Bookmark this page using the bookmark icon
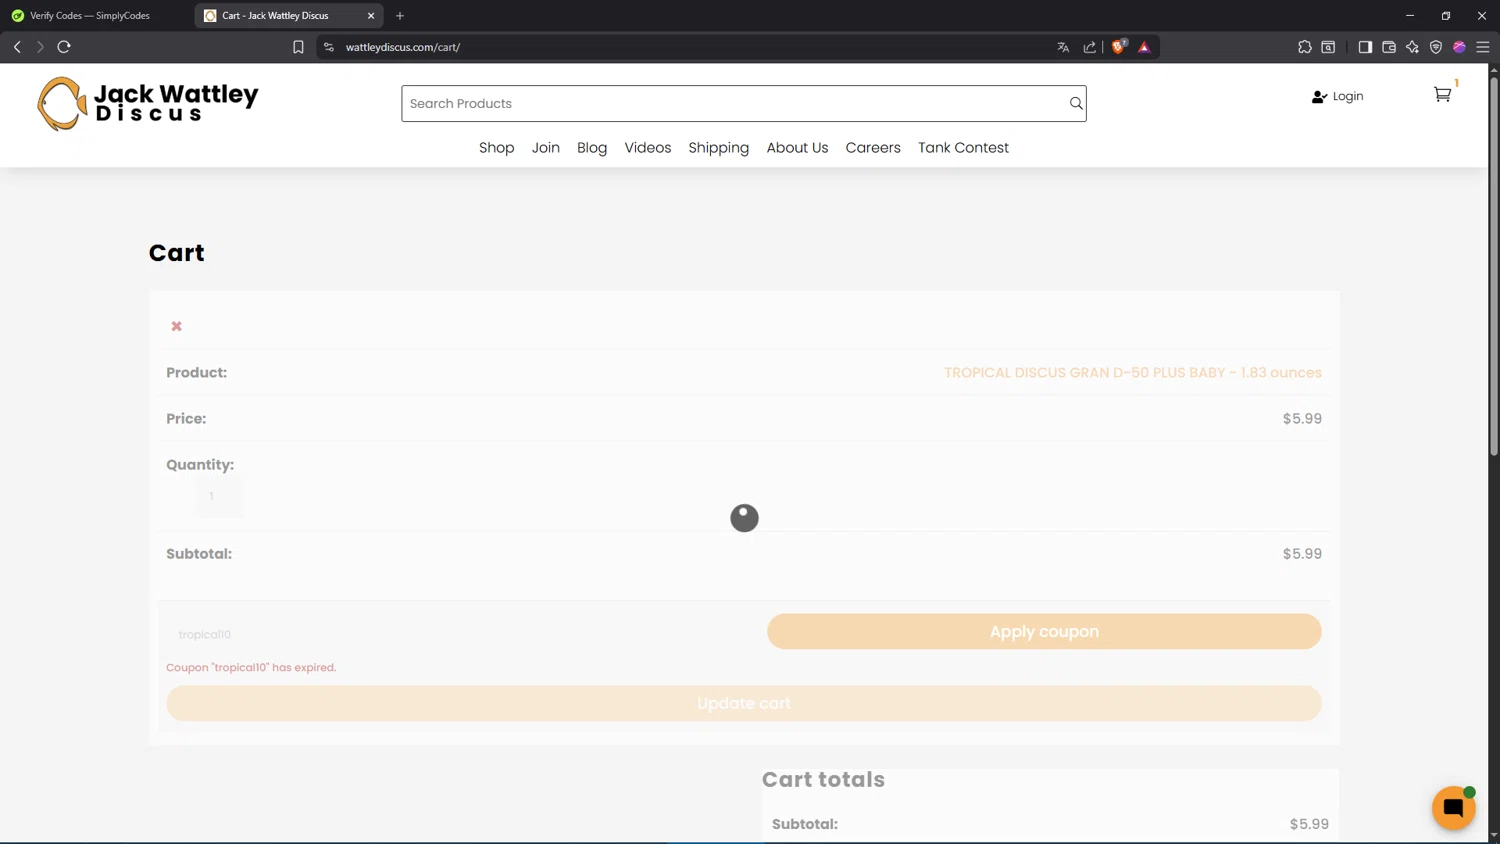The height and width of the screenshot is (844, 1500). pyautogui.click(x=298, y=47)
